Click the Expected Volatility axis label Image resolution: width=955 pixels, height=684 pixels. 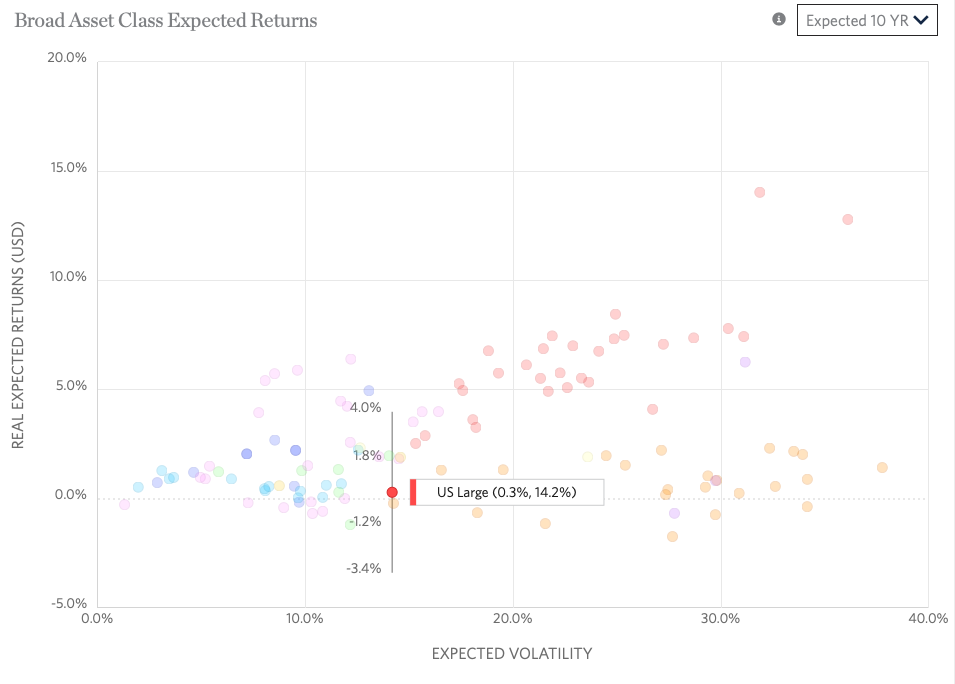tap(511, 654)
